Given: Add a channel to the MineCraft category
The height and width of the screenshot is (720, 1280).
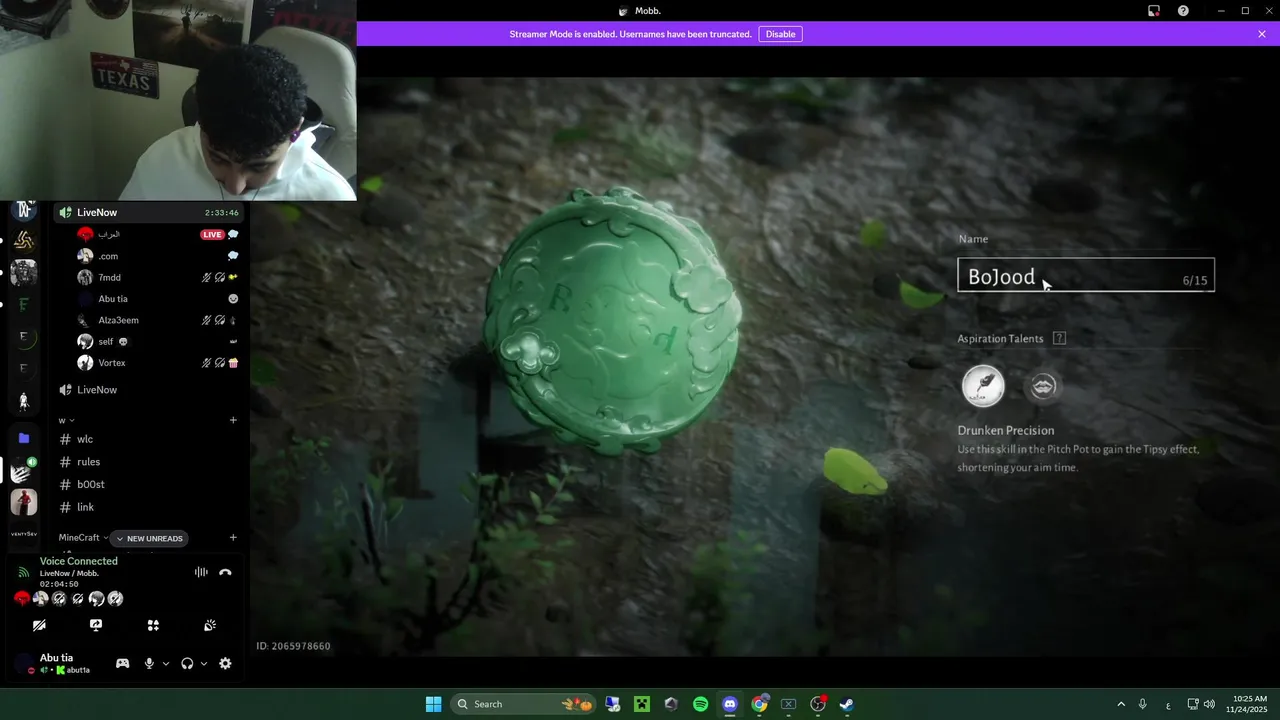Looking at the screenshot, I should click(x=233, y=538).
